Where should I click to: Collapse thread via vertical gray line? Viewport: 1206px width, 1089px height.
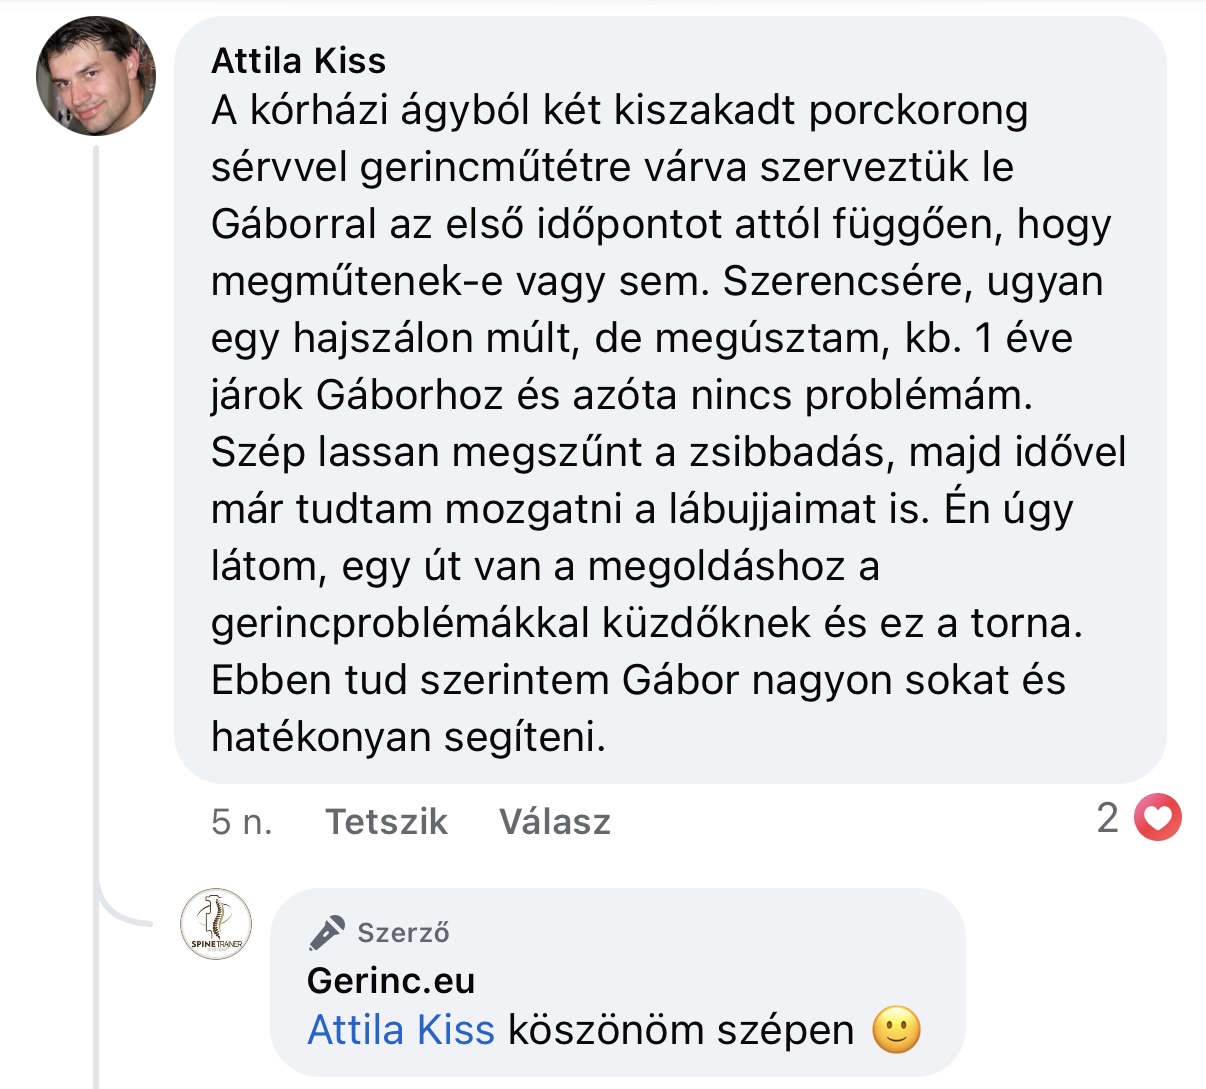click(x=97, y=500)
